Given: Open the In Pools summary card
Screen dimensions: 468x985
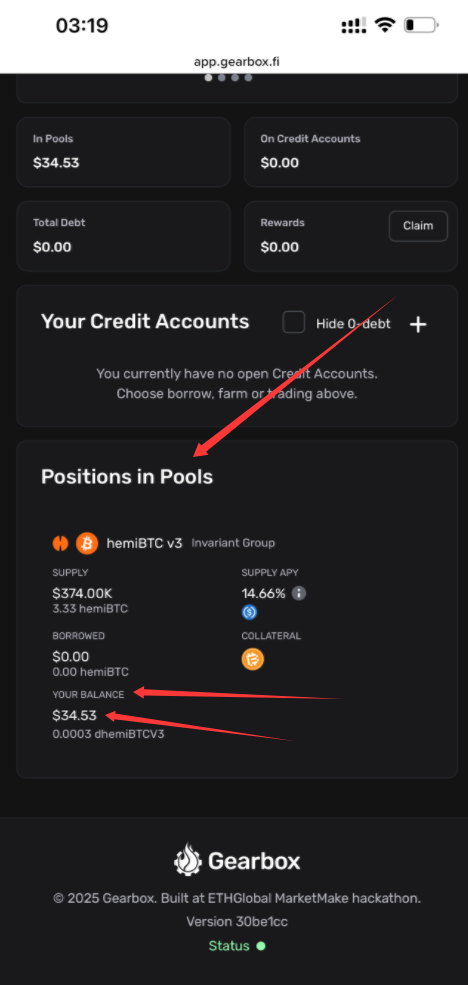Looking at the screenshot, I should pyautogui.click(x=123, y=152).
